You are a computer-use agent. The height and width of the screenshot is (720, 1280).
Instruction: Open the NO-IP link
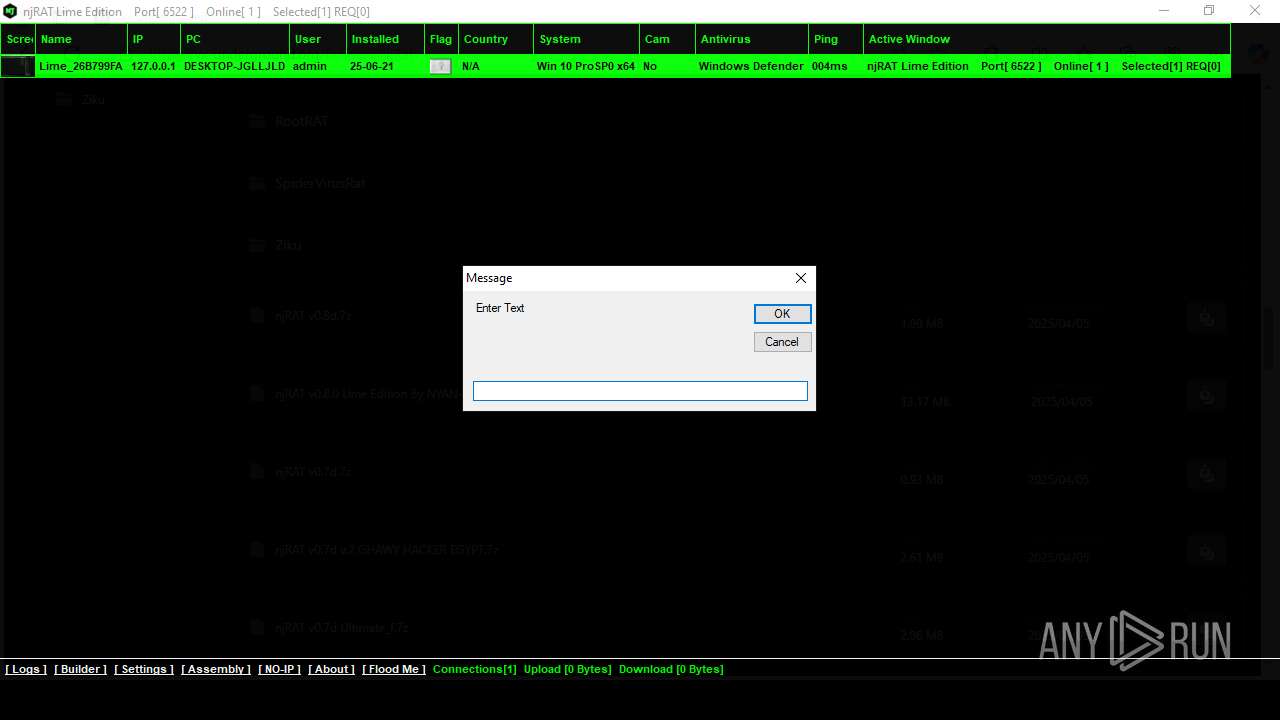click(280, 669)
